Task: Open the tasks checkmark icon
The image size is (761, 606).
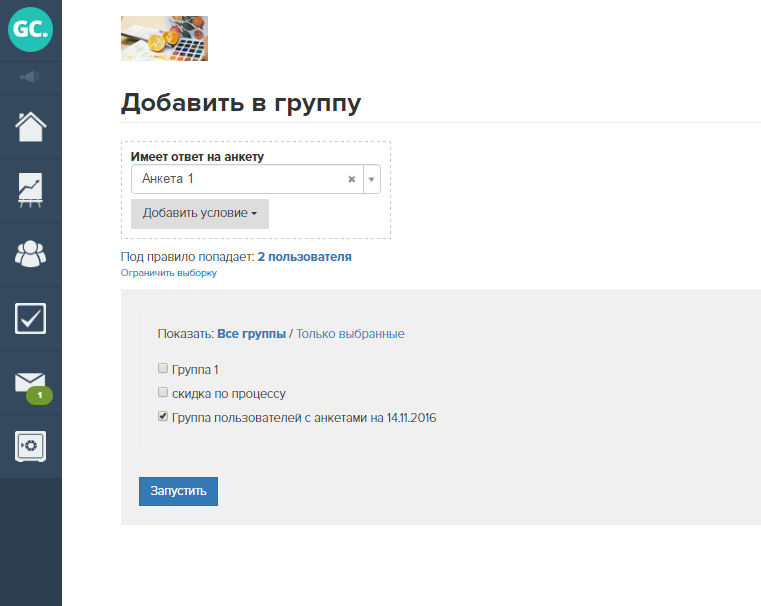Action: tap(31, 318)
